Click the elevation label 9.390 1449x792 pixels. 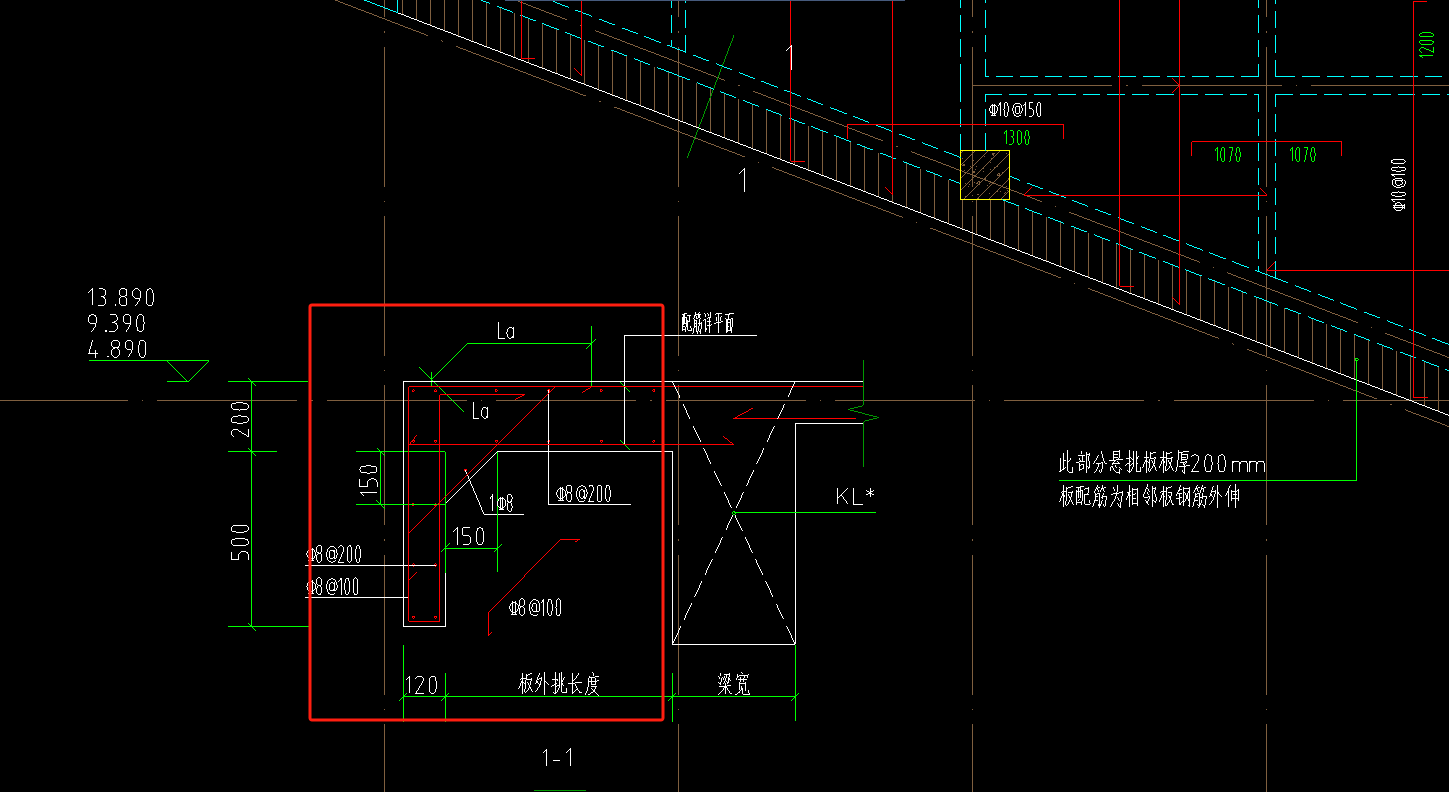point(117,323)
